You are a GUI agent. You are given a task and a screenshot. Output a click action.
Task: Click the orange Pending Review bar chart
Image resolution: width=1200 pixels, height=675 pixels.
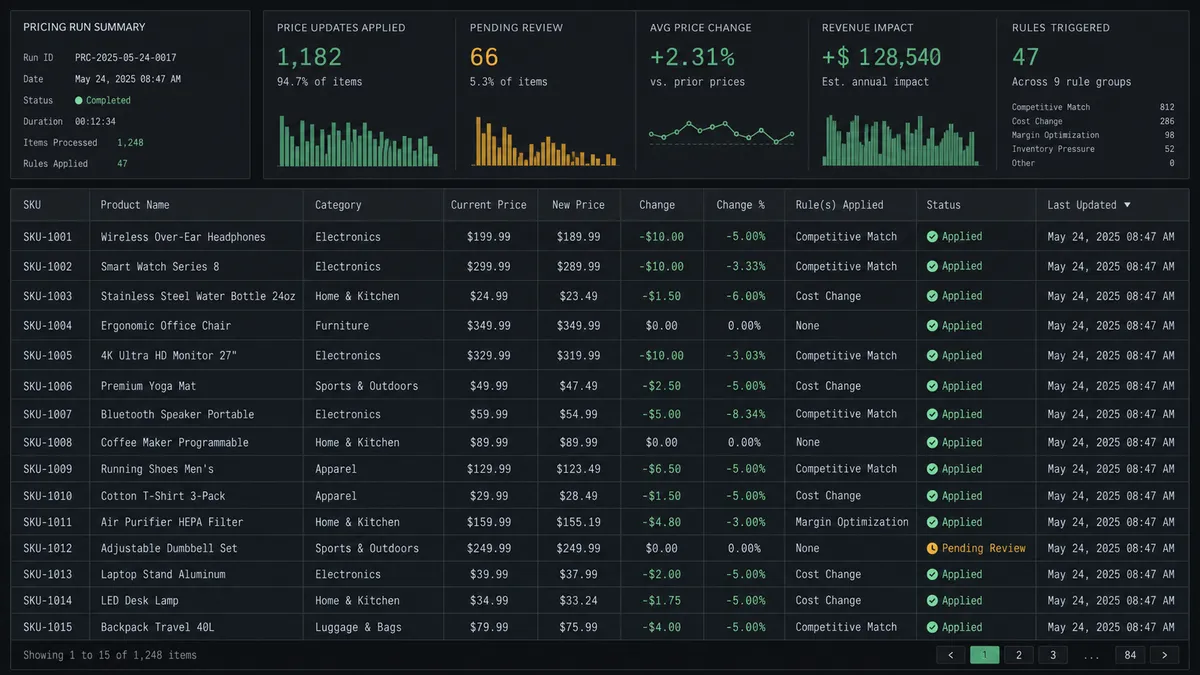pyautogui.click(x=546, y=141)
